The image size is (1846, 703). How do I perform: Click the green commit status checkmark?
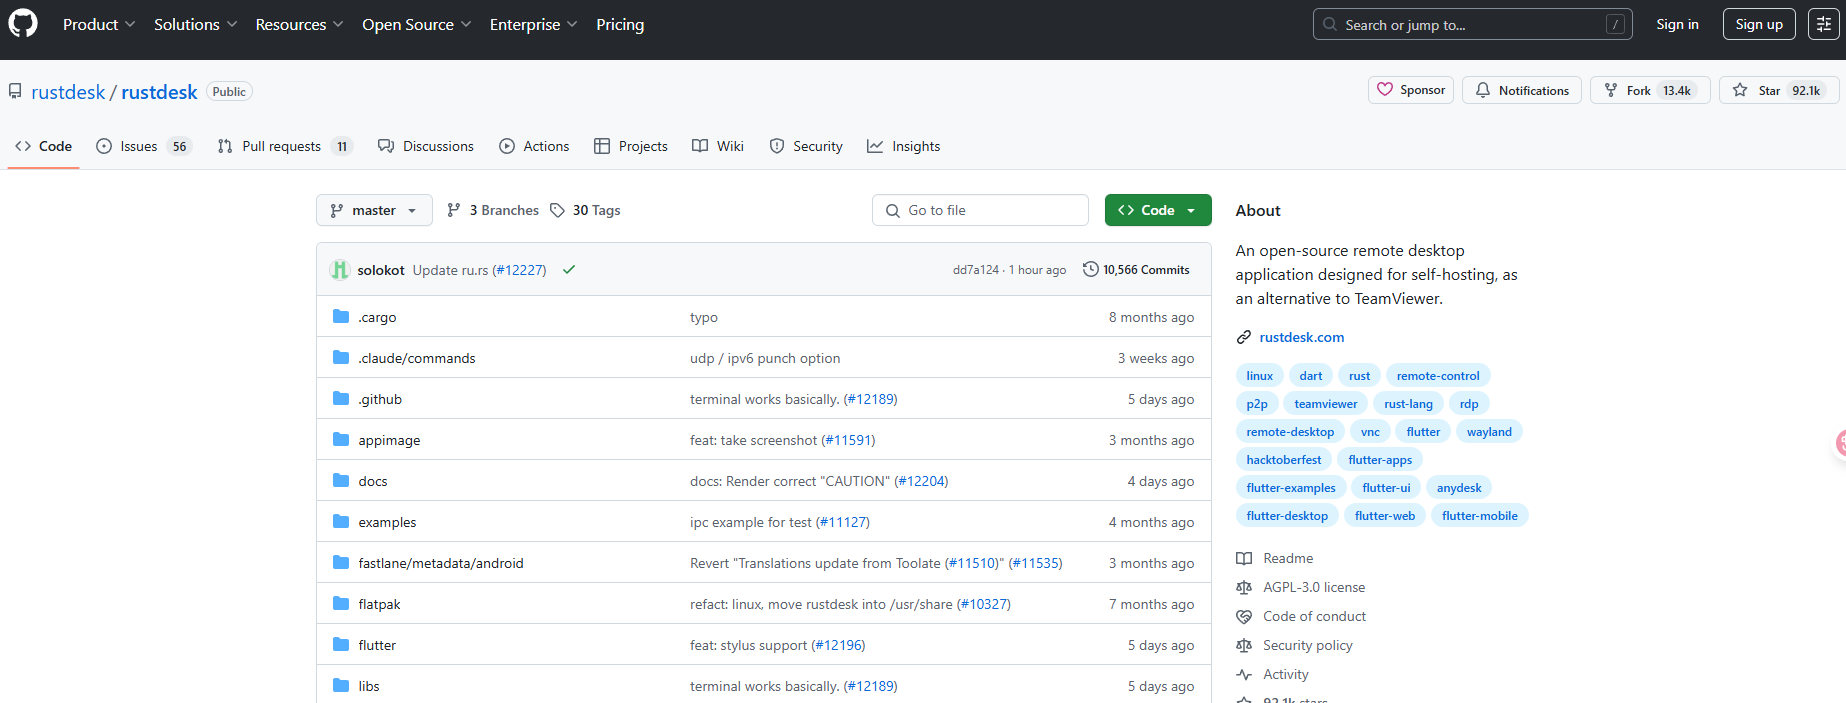569,270
